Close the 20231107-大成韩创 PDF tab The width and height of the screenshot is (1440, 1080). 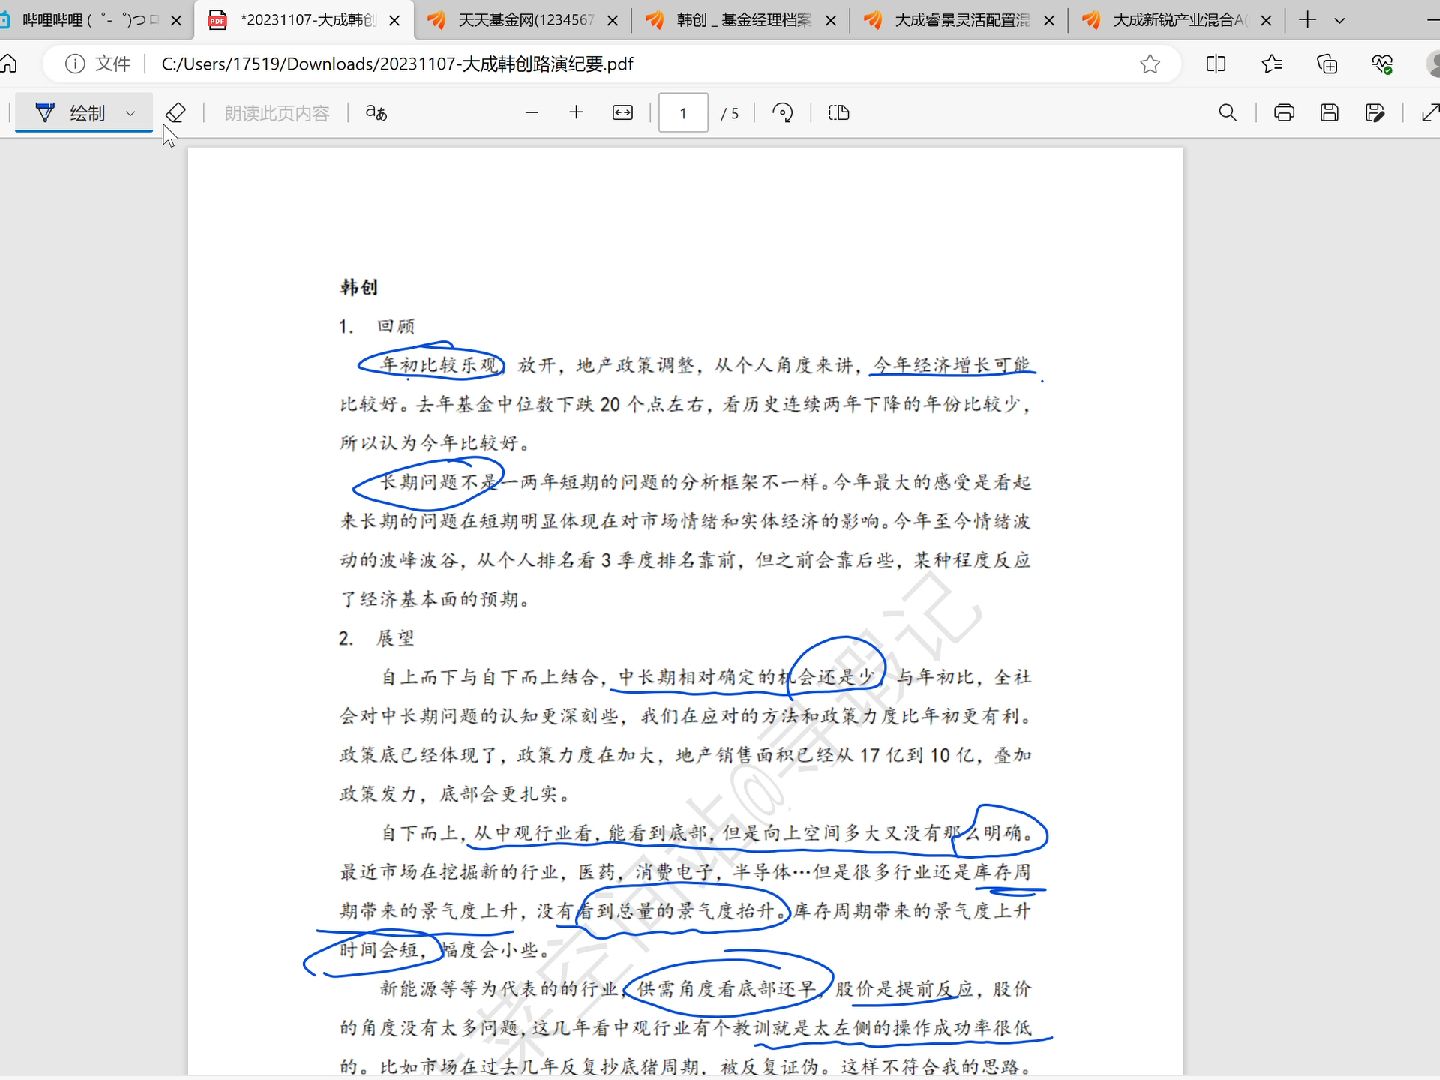[394, 20]
